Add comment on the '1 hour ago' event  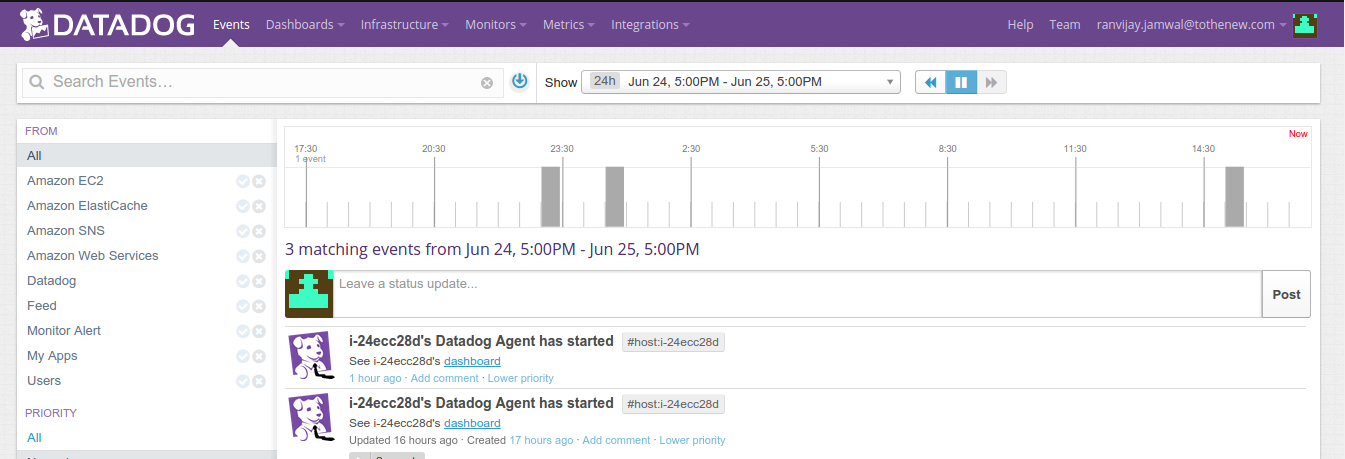(446, 378)
